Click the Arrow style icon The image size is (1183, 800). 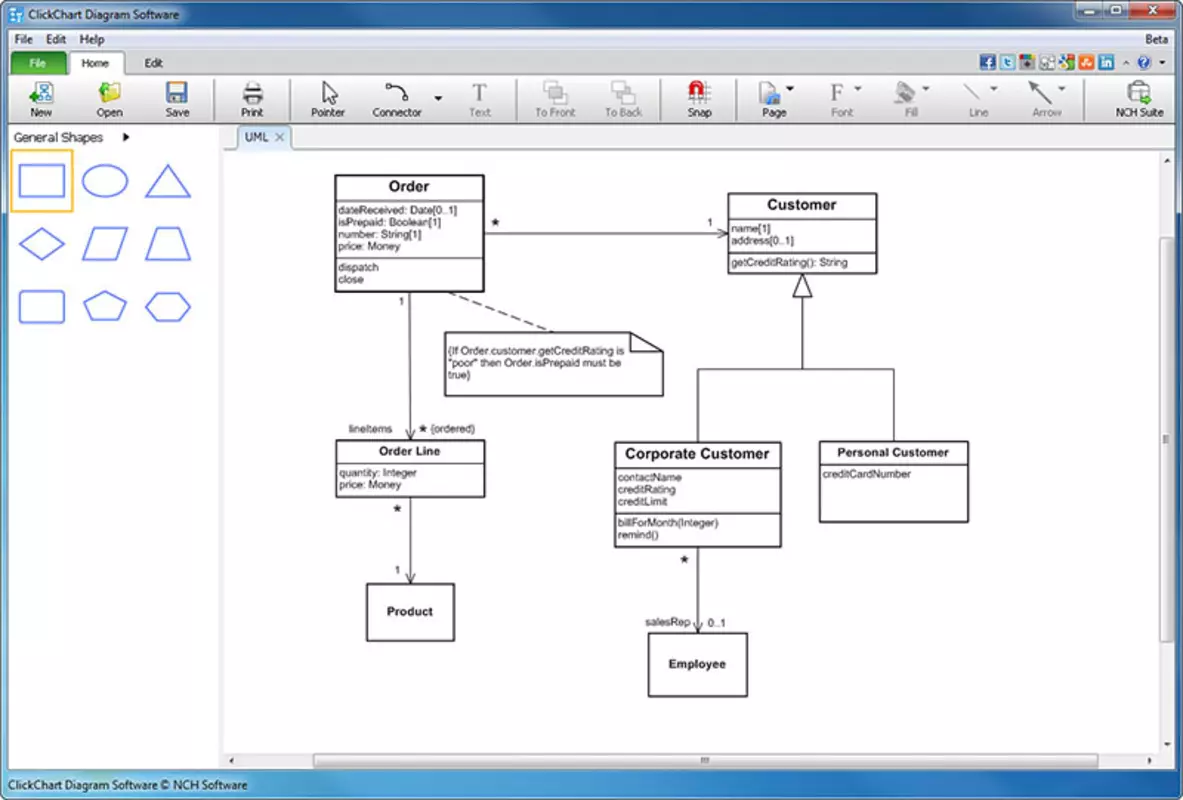tap(1045, 100)
